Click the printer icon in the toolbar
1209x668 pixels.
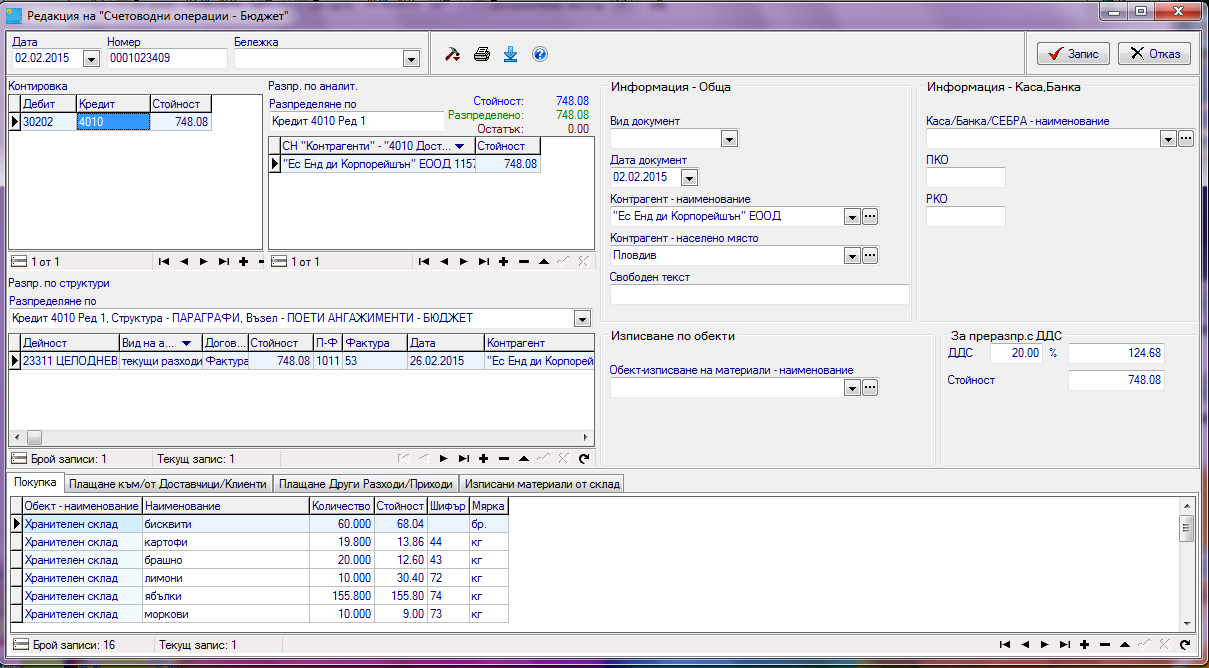(481, 55)
